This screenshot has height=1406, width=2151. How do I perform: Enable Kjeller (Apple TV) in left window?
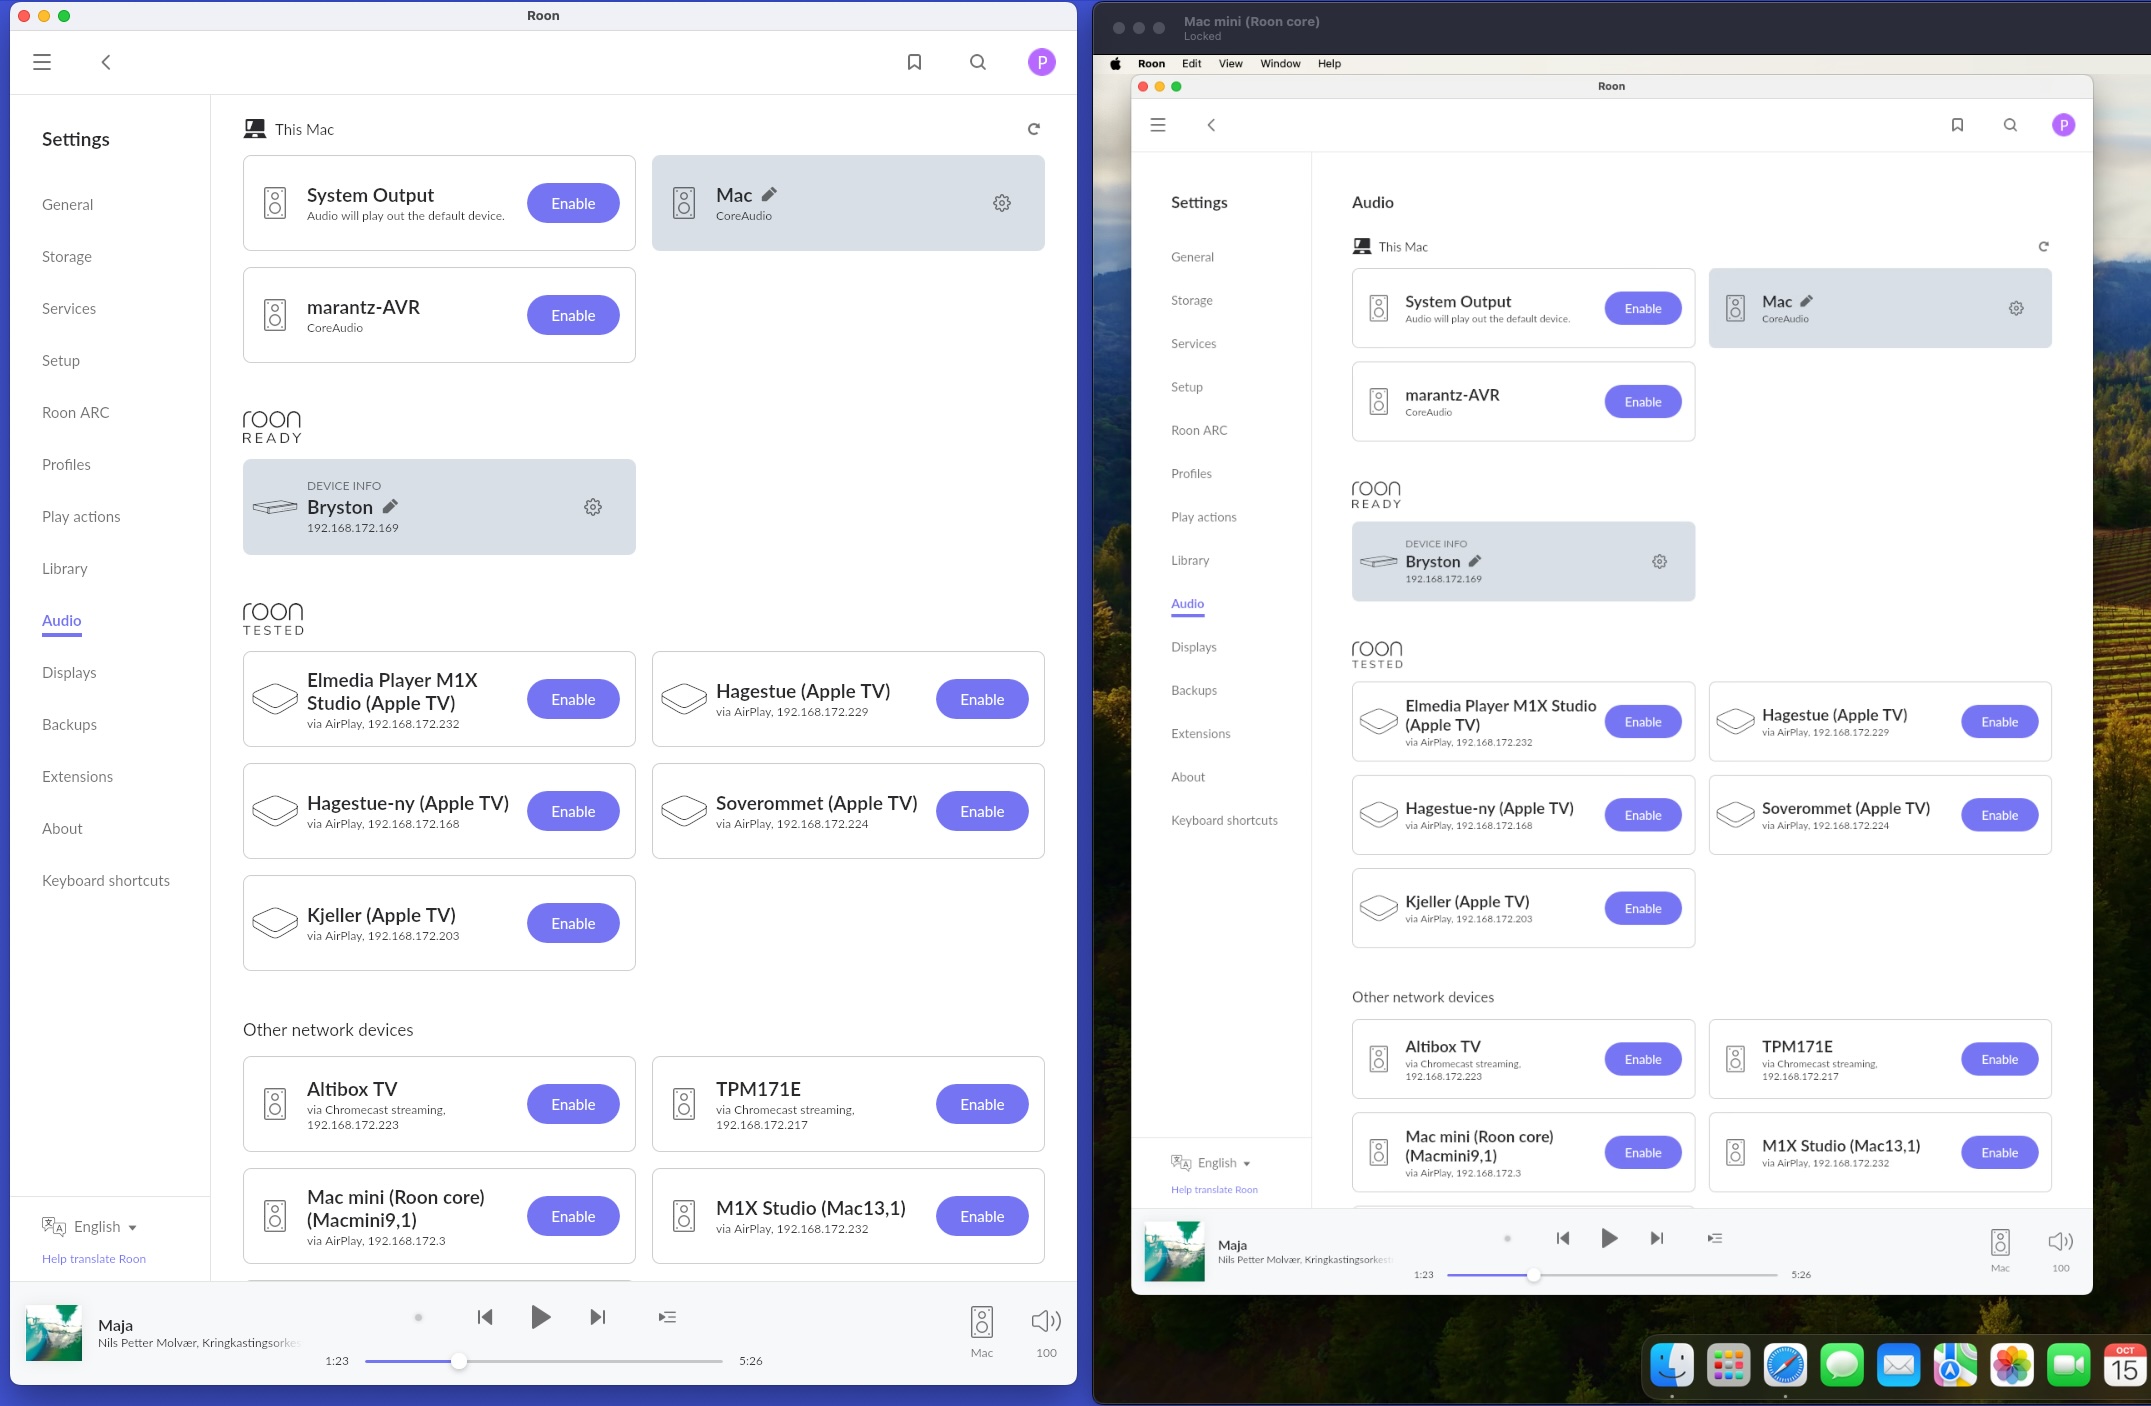pos(573,923)
